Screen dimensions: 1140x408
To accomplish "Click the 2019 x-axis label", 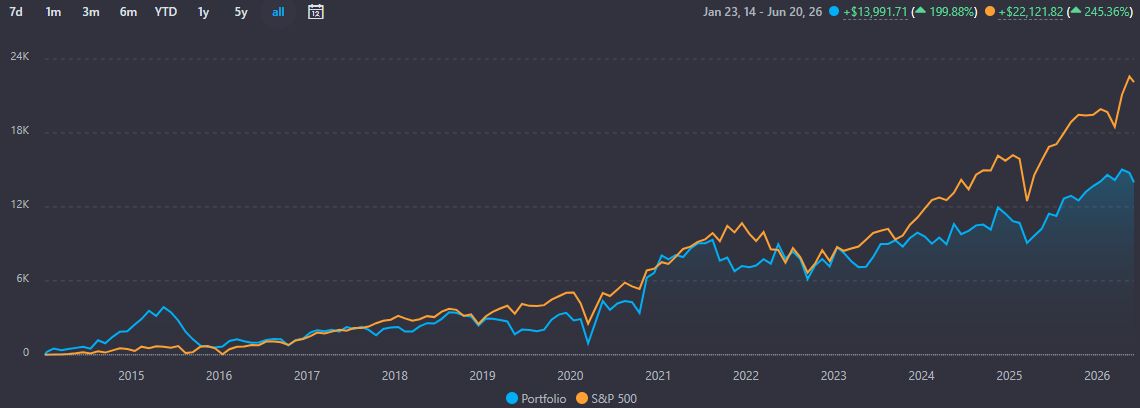I will (482, 376).
